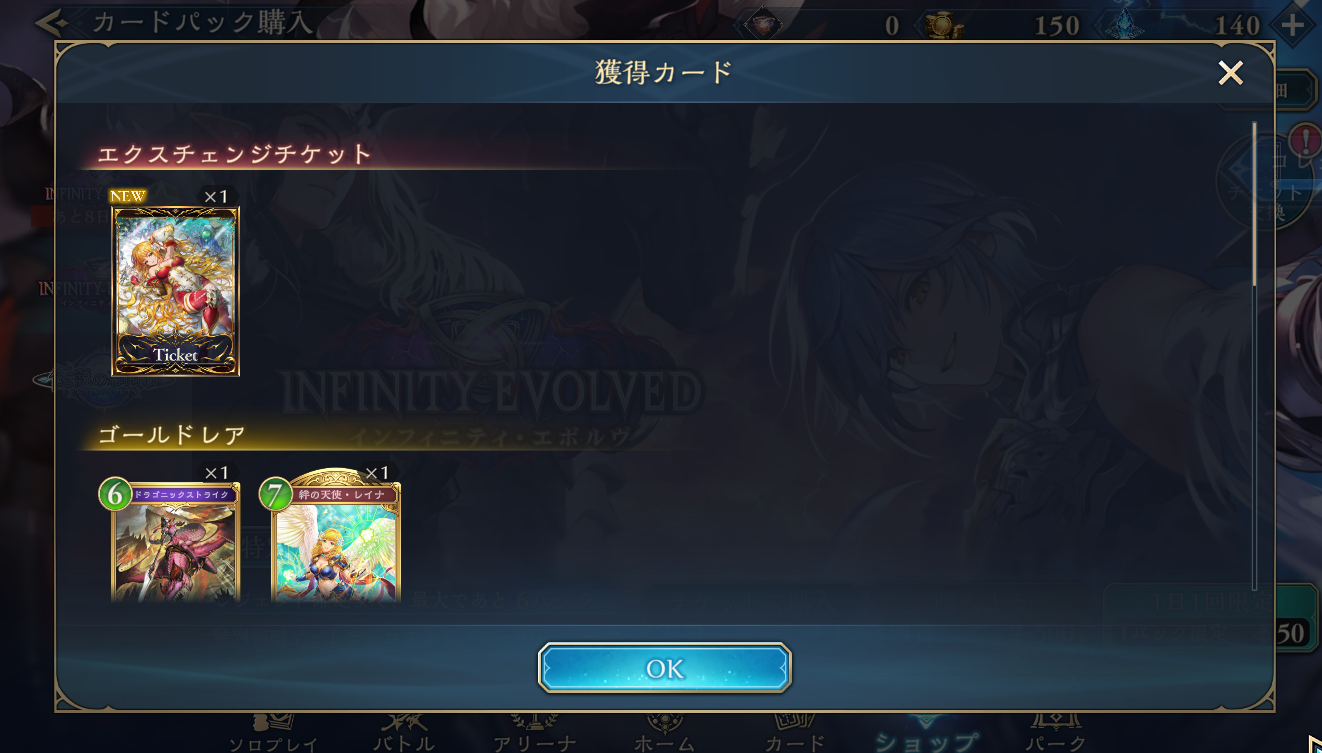Click the red vial currency icon
Viewport: 1322px width, 753px height.
pyautogui.click(x=762, y=24)
